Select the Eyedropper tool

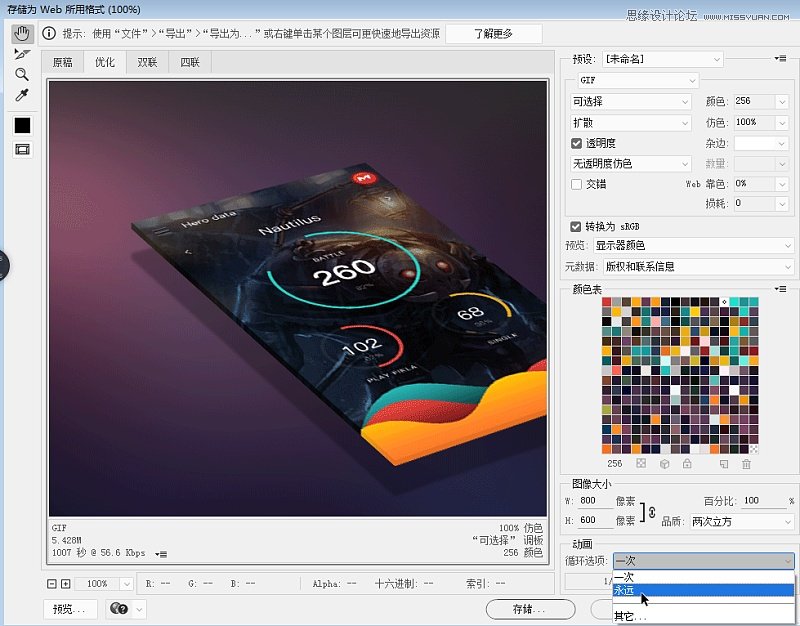(21, 95)
